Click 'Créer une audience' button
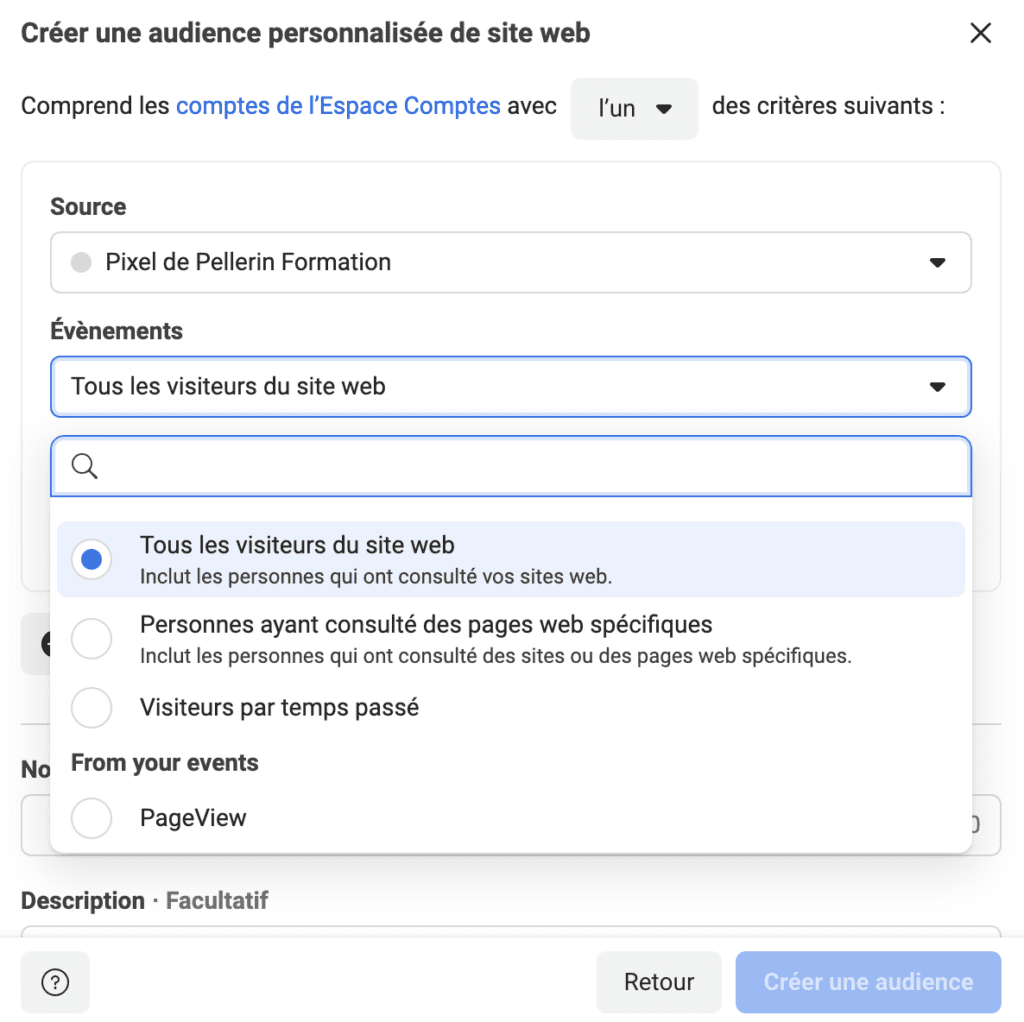Viewport: 1024px width, 1022px height. [868, 982]
